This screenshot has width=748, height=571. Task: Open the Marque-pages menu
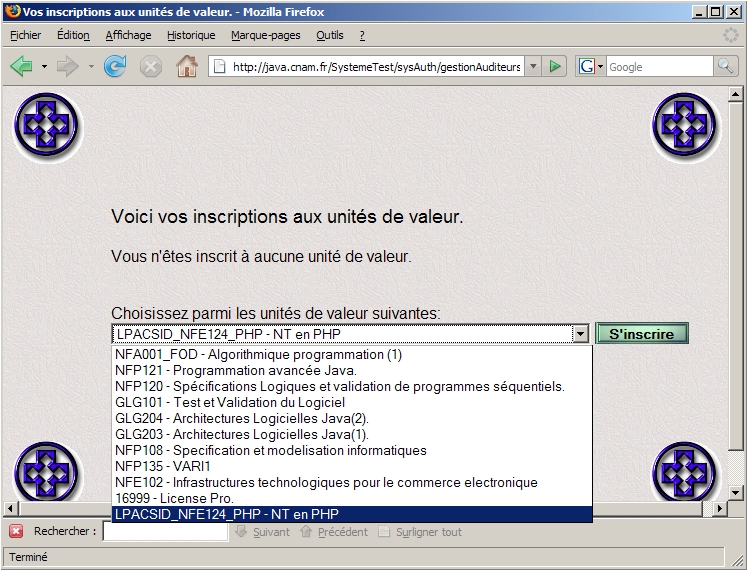pos(266,35)
